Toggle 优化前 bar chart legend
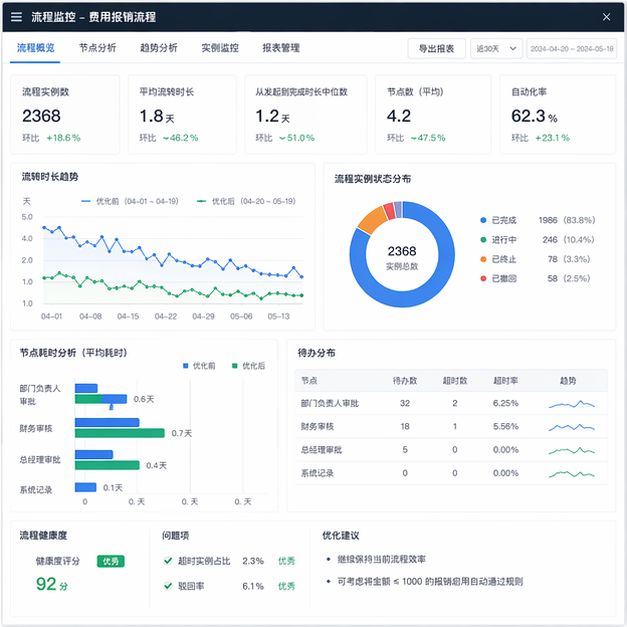The height and width of the screenshot is (627, 627). (199, 366)
